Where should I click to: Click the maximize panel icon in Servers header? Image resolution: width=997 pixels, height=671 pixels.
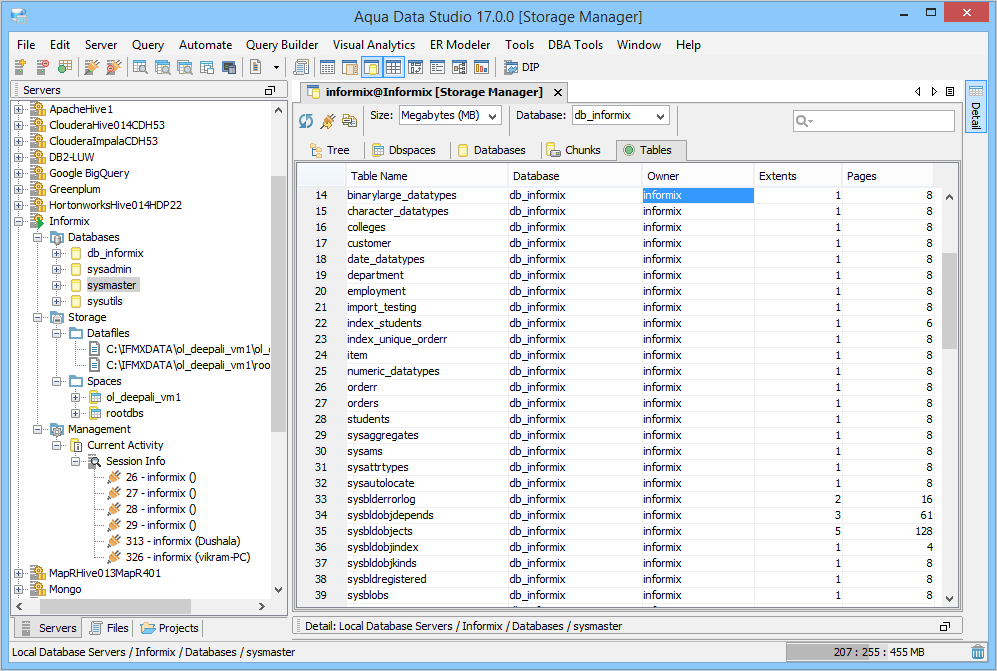(x=270, y=90)
